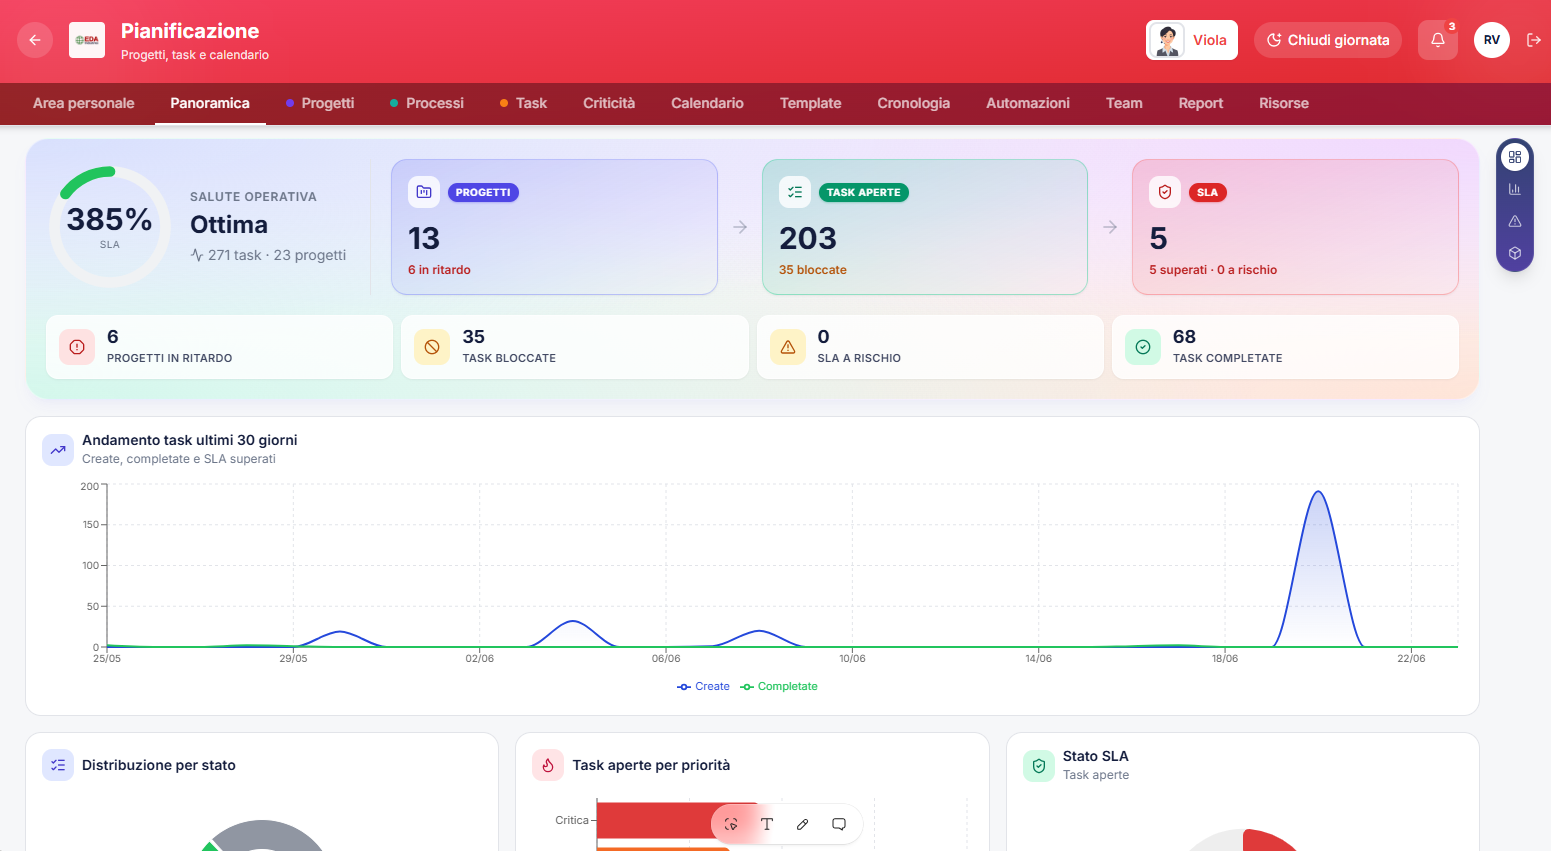Click the Task bloccate blocked icon
The image size is (1551, 851).
point(432,347)
